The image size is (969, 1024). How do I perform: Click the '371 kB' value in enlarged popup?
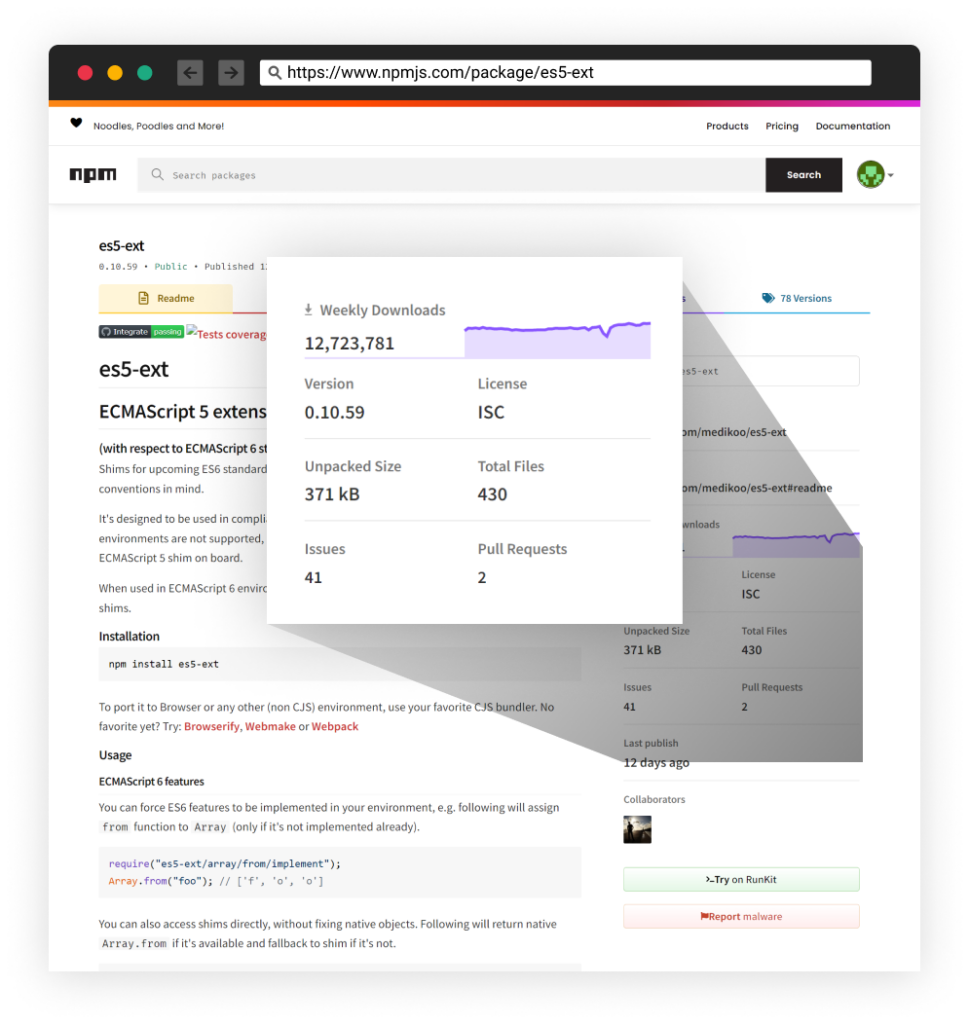(x=332, y=494)
